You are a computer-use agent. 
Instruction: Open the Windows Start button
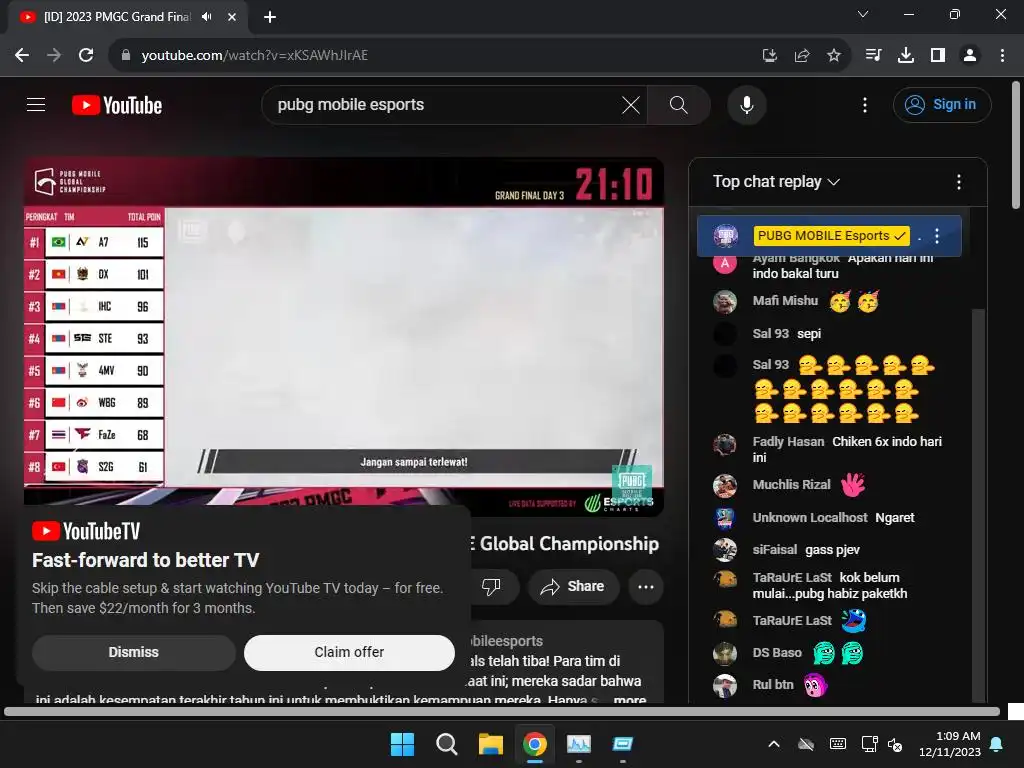[402, 744]
